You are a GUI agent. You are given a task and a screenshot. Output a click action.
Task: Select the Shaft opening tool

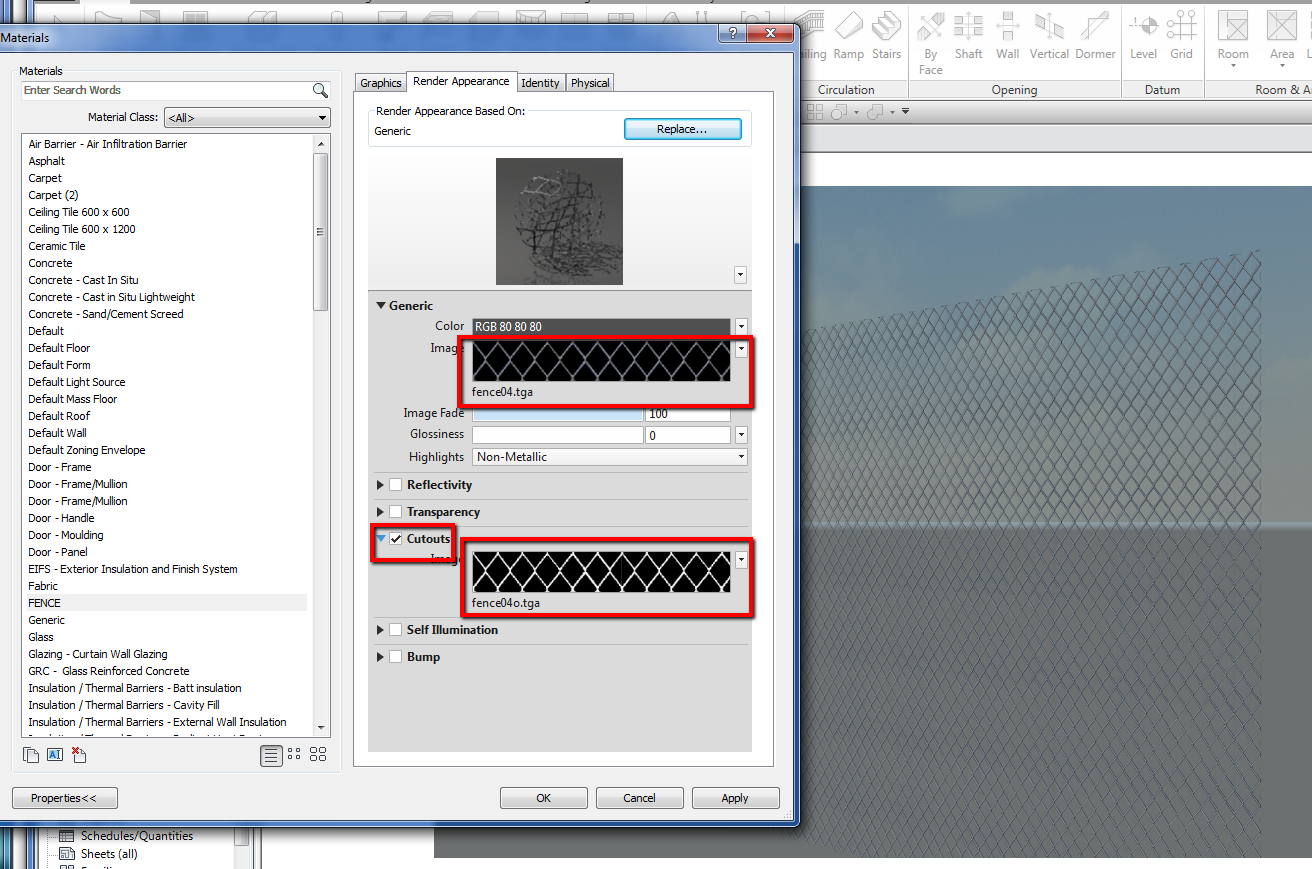tap(968, 35)
